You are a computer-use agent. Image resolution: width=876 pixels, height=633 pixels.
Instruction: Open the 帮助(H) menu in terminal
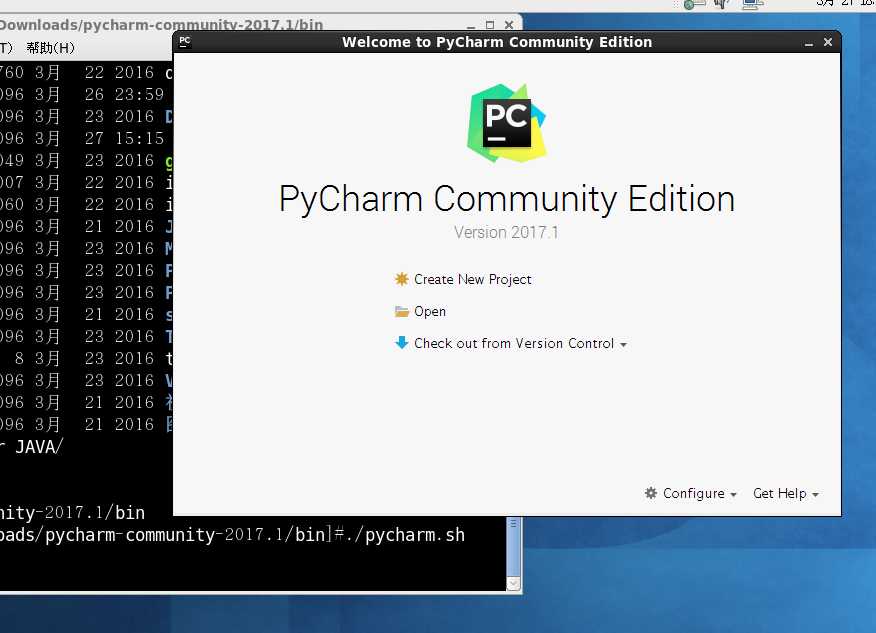(50, 48)
